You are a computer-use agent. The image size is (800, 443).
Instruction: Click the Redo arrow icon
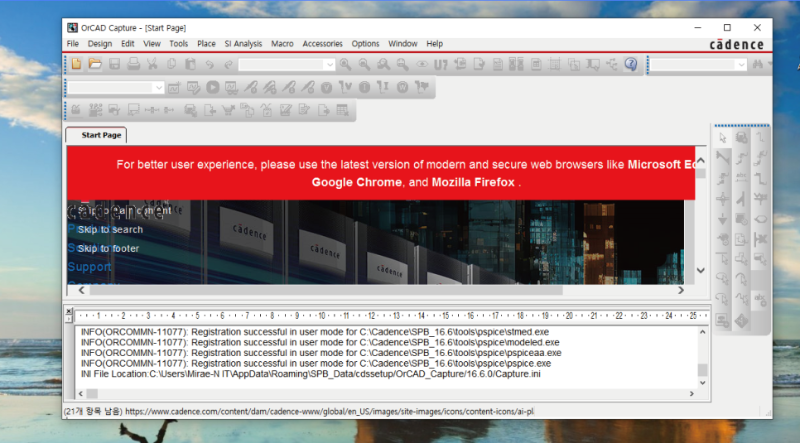click(x=229, y=64)
